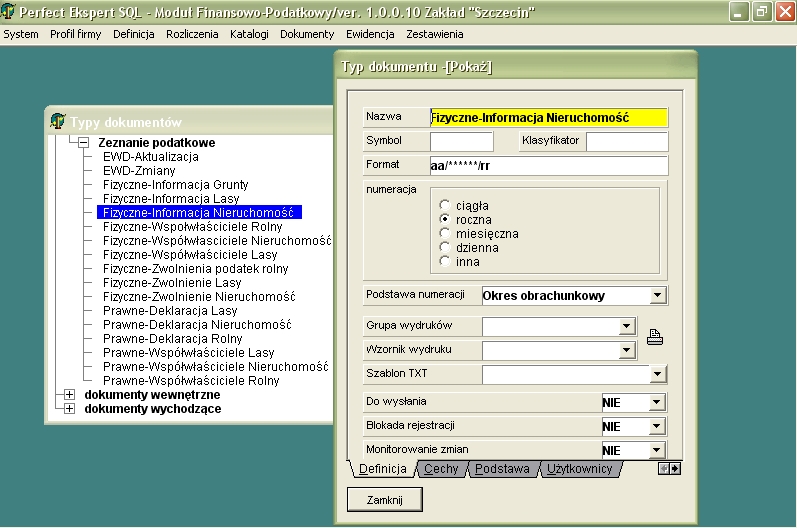Click the Typy dokumentów window icon
Viewport: 797px width, 528px height.
(x=58, y=121)
